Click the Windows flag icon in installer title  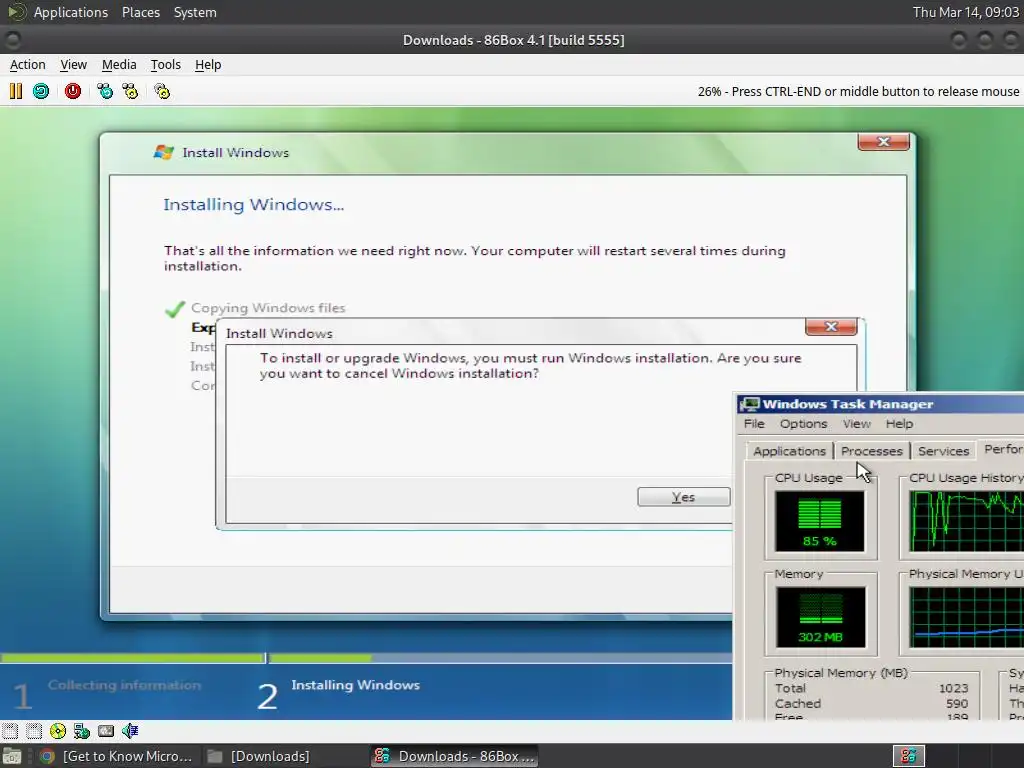(x=163, y=152)
